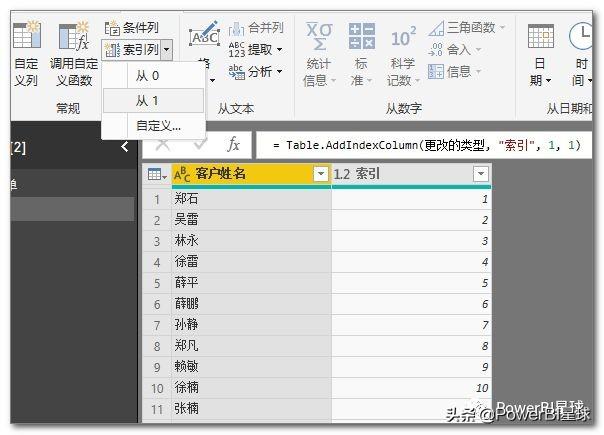Click the cell 薛鹏

point(251,304)
